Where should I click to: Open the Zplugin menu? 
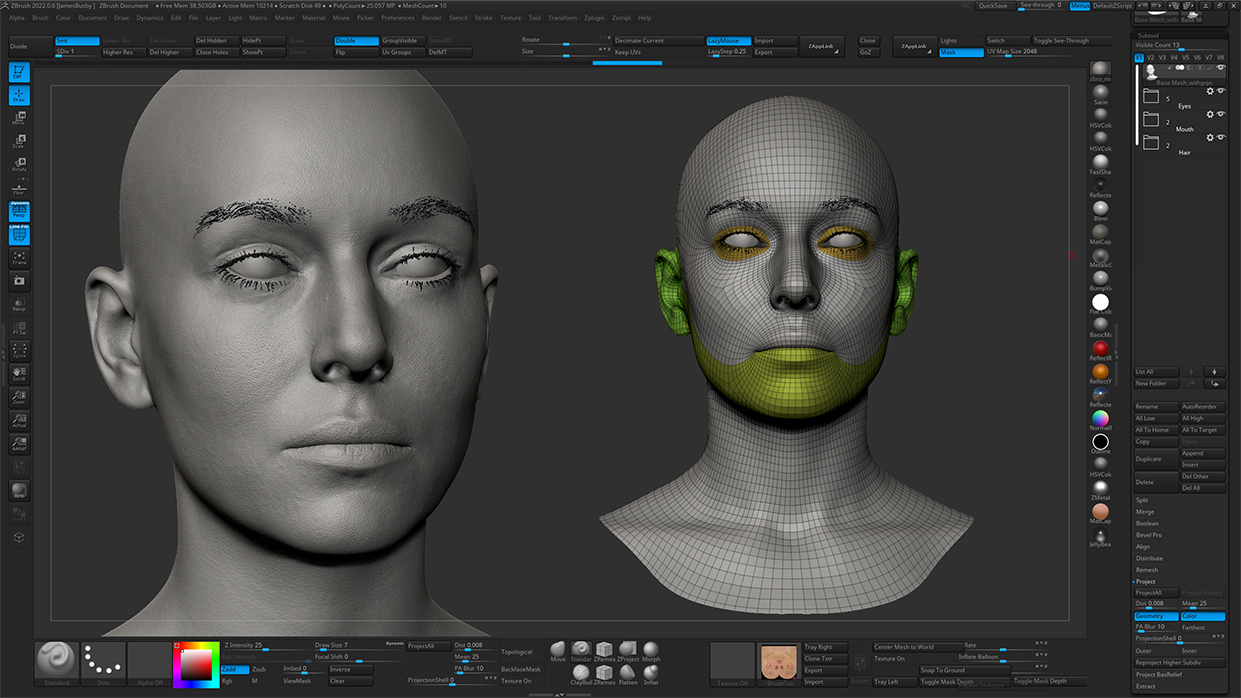click(594, 18)
